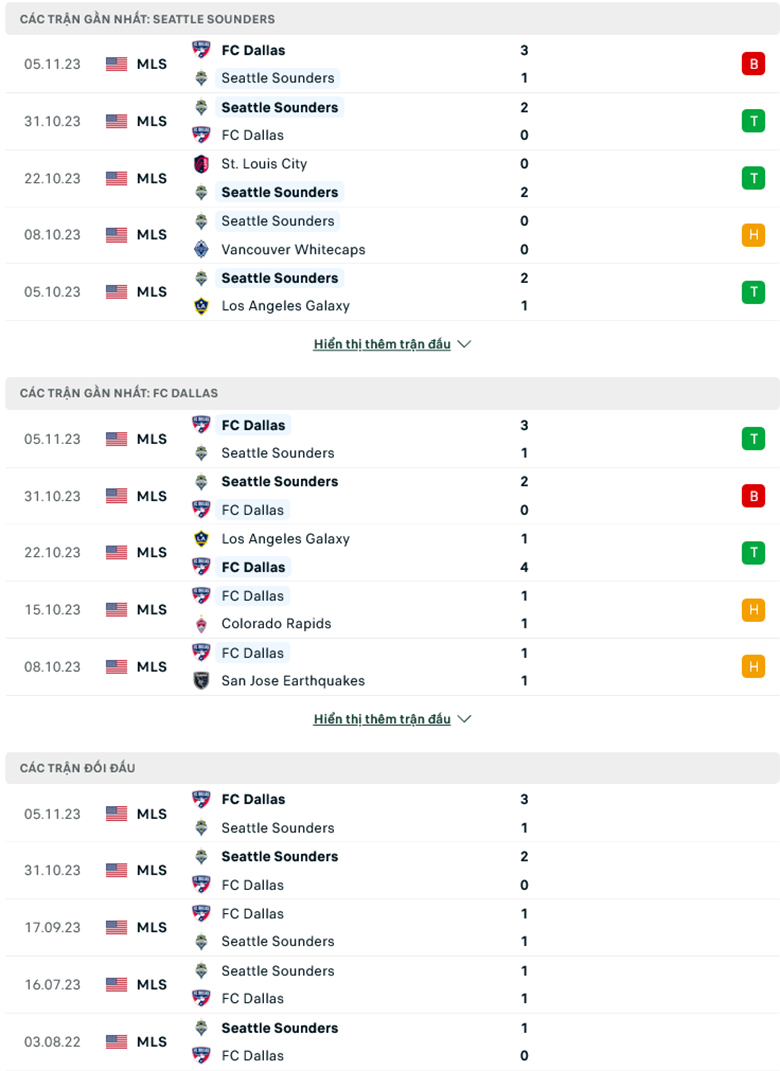Click the yellow H badge for Colorado Rapids match
Image resolution: width=780 pixels, height=1071 pixels.
[753, 609]
